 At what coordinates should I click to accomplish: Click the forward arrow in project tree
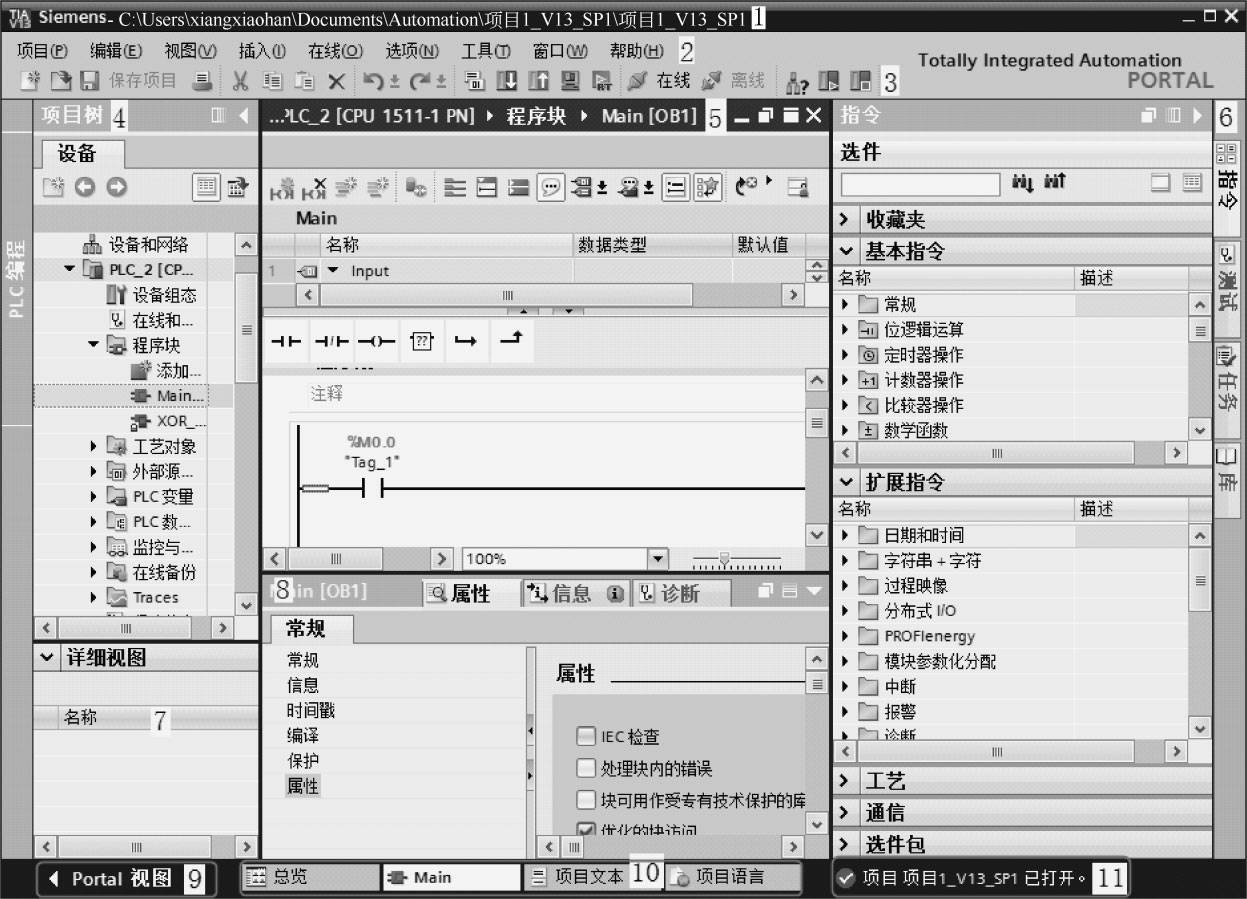click(x=116, y=187)
